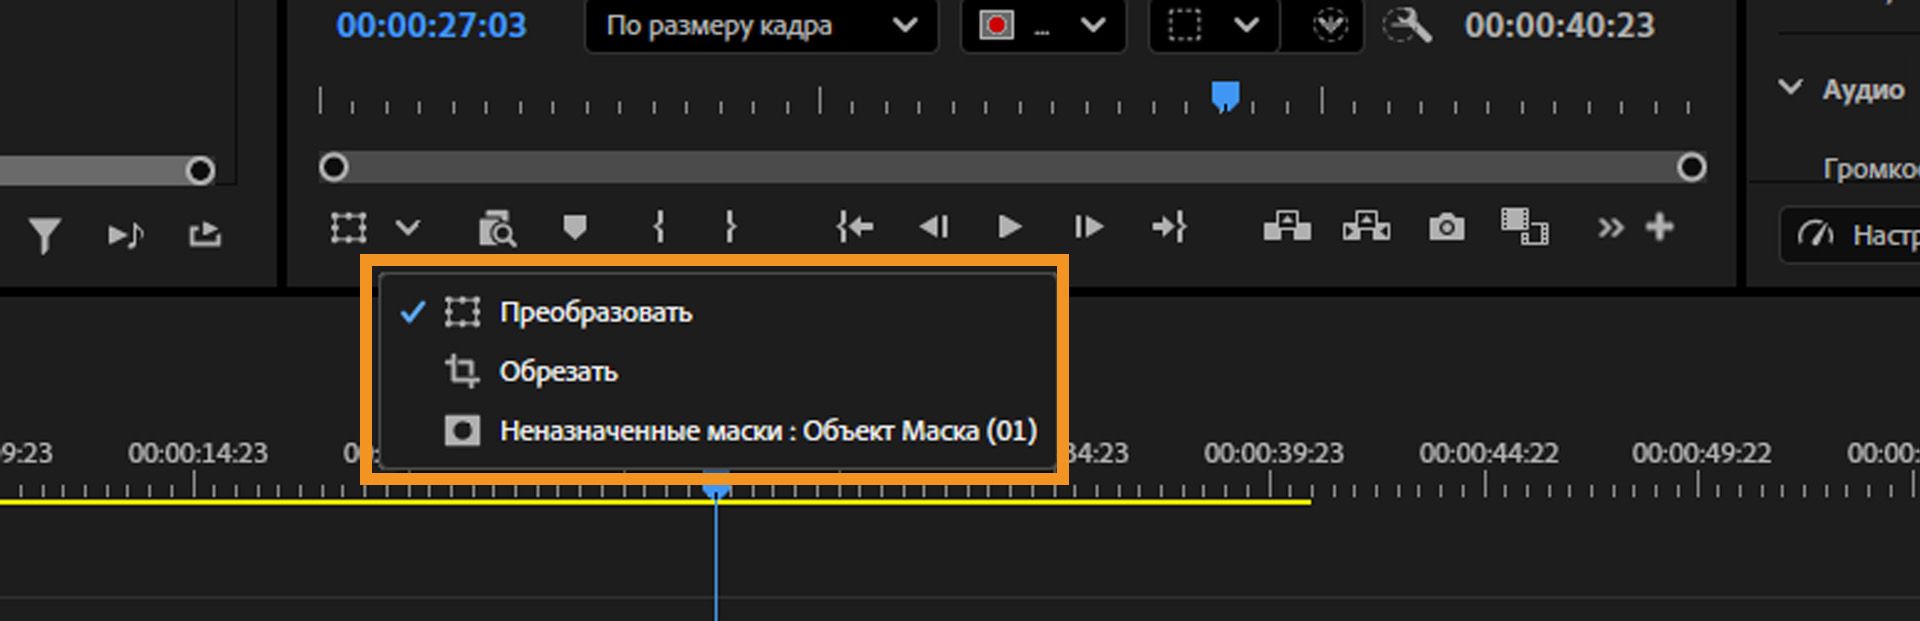The height and width of the screenshot is (621, 1920).
Task: Open the dashed-square safe margins dropdown
Action: tap(1214, 25)
